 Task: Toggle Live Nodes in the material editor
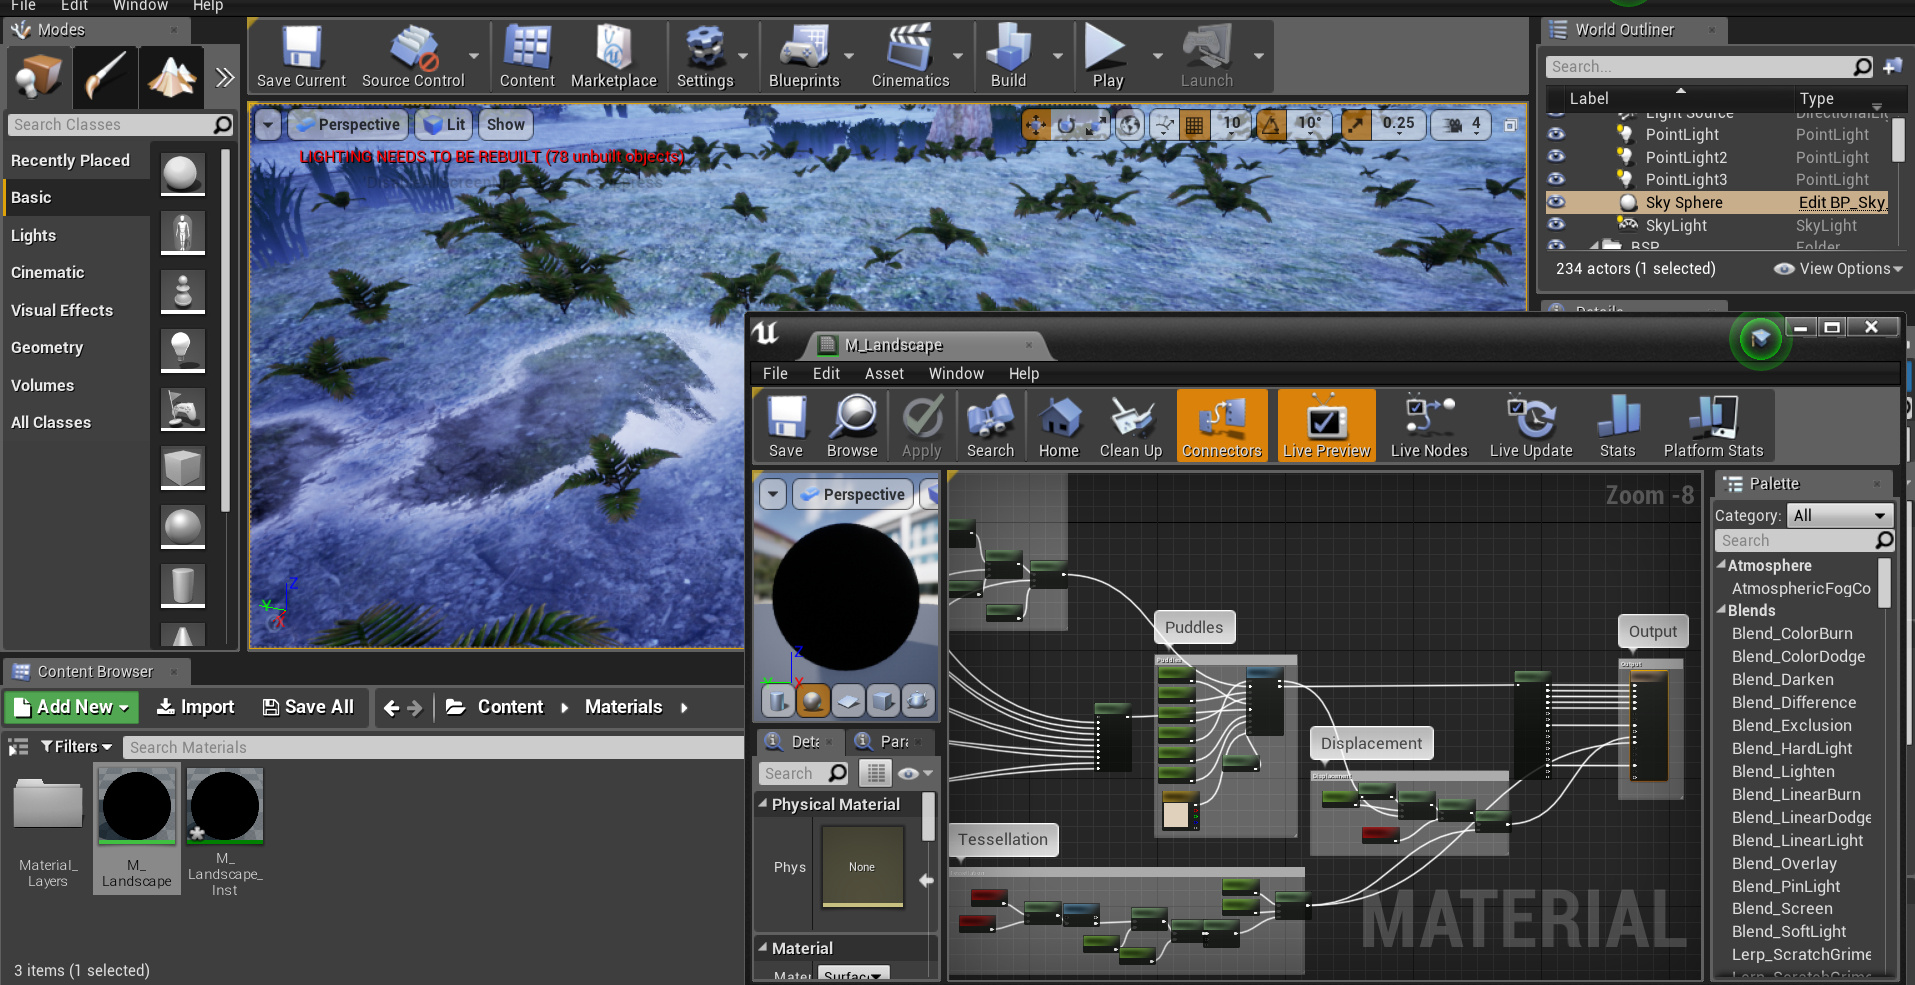tap(1429, 426)
